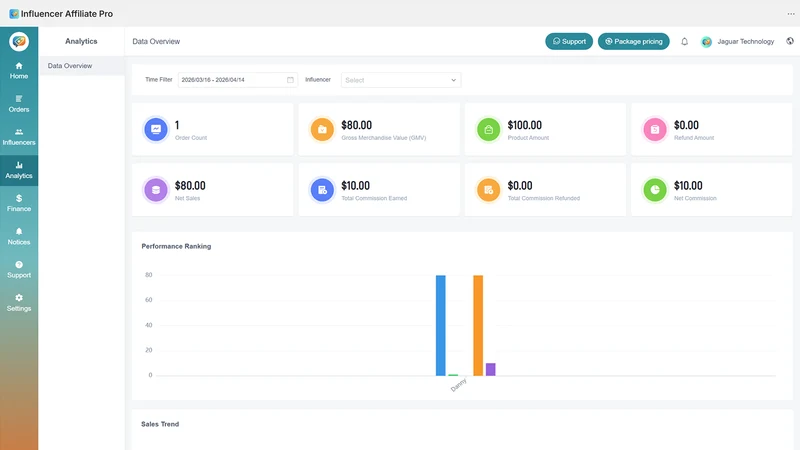Open the Jaguar Technology account name

pos(745,42)
